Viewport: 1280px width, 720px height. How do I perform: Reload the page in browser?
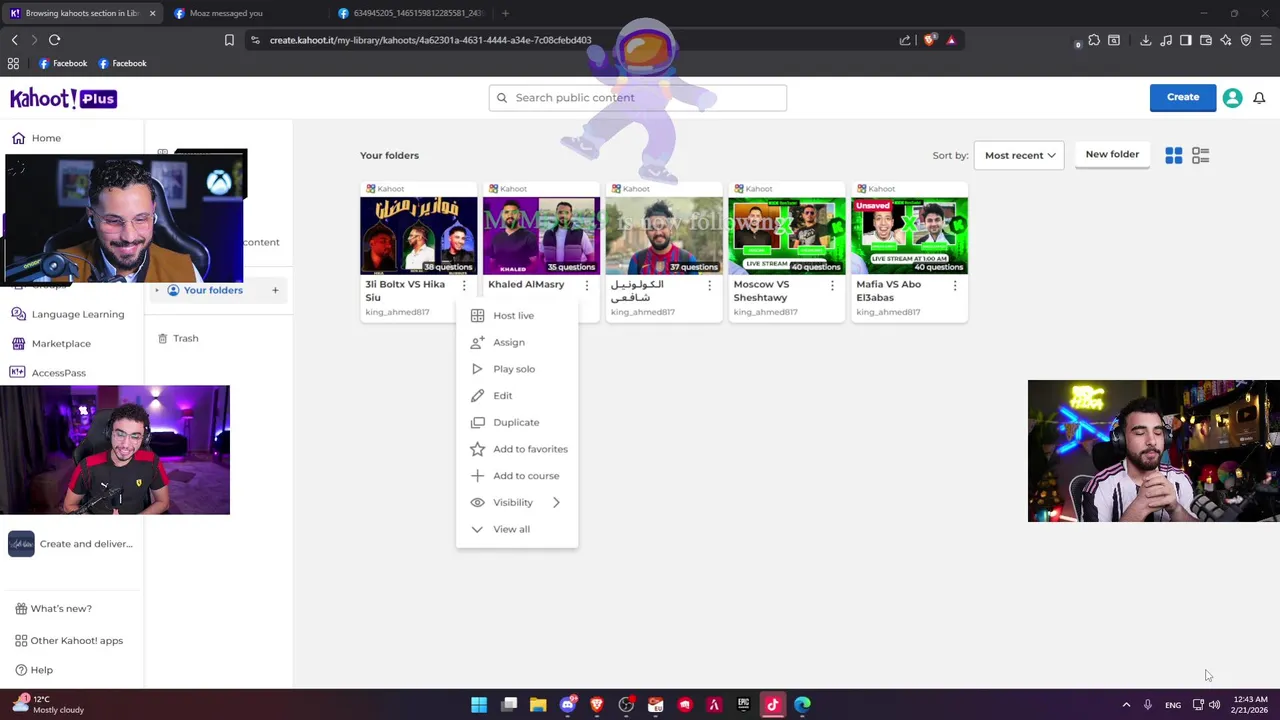coord(54,40)
